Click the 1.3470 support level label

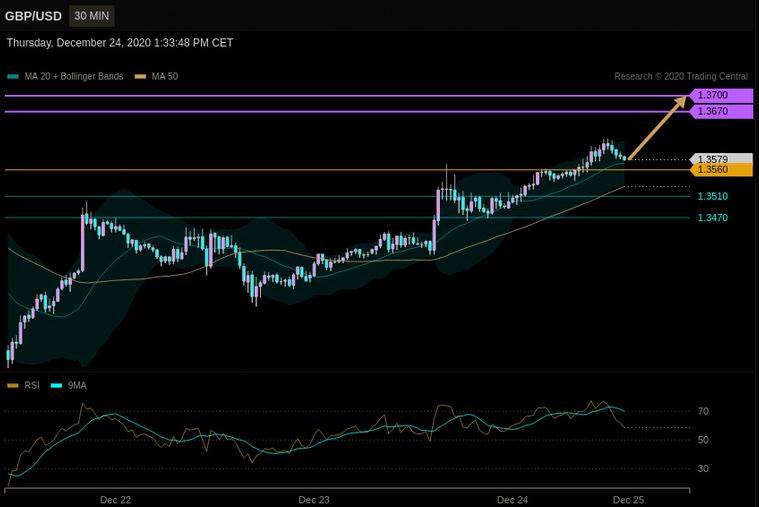[x=713, y=217]
